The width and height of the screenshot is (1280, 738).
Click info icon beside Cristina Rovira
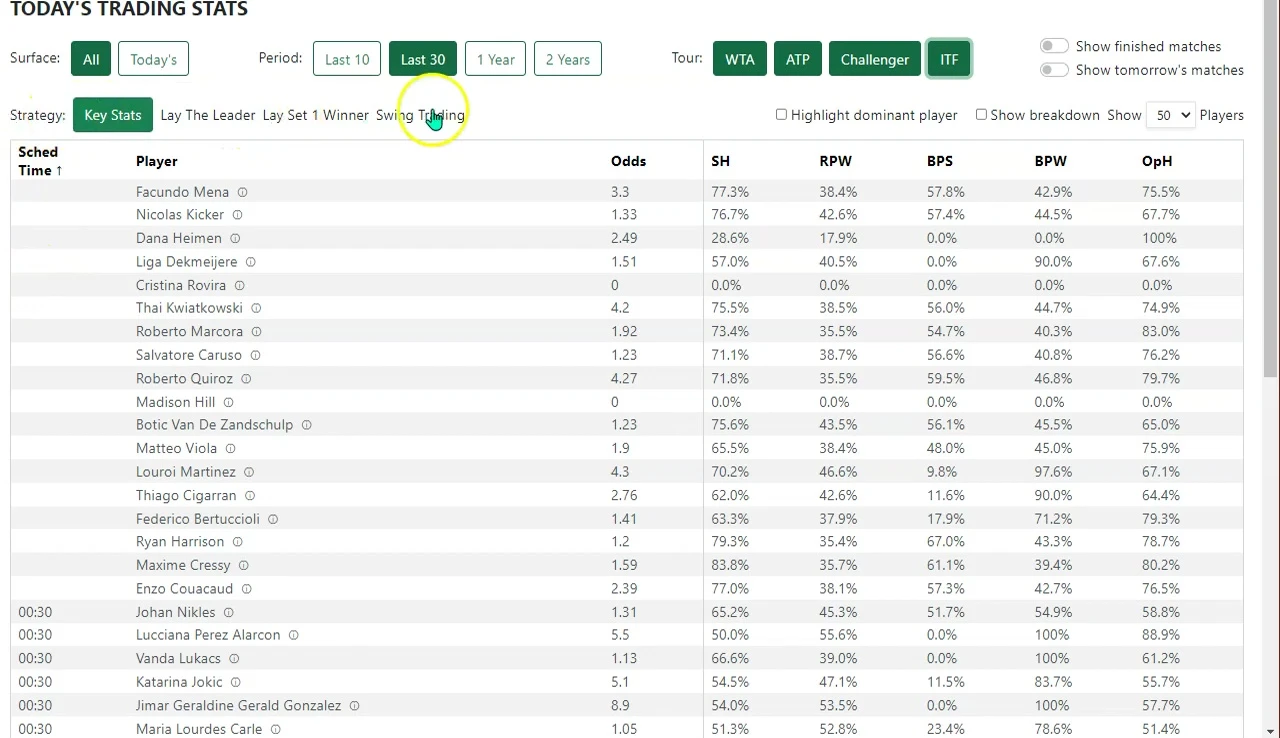click(239, 285)
